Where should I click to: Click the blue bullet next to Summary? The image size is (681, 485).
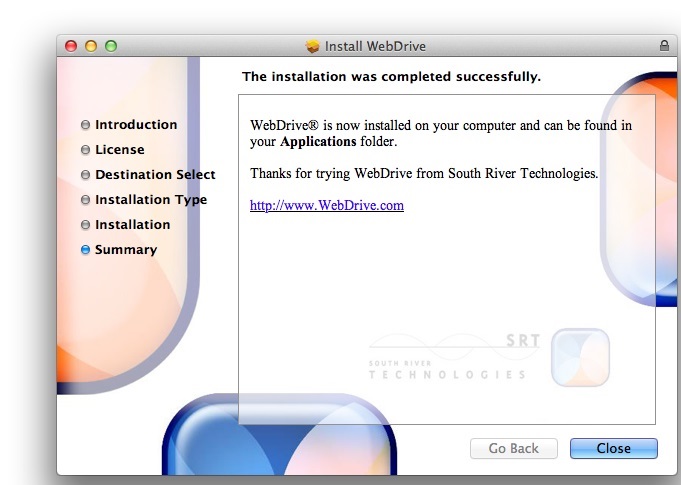(x=86, y=250)
